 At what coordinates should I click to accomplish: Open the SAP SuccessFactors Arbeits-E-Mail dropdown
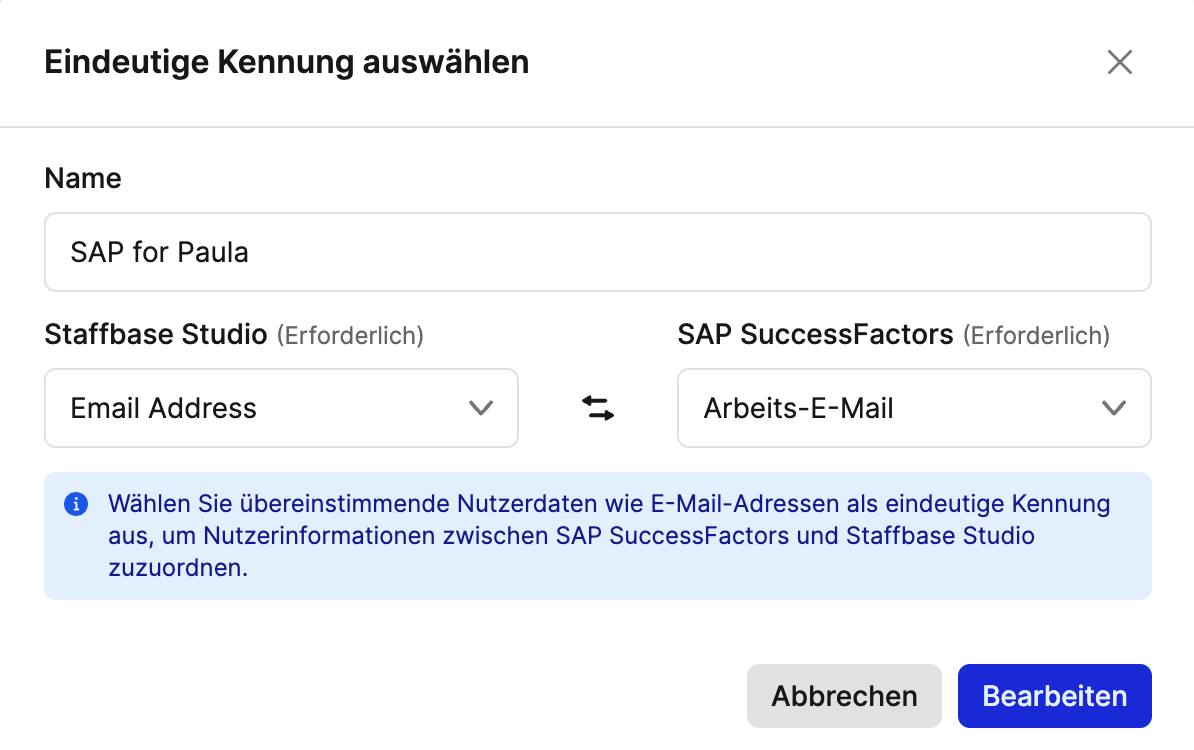point(914,408)
